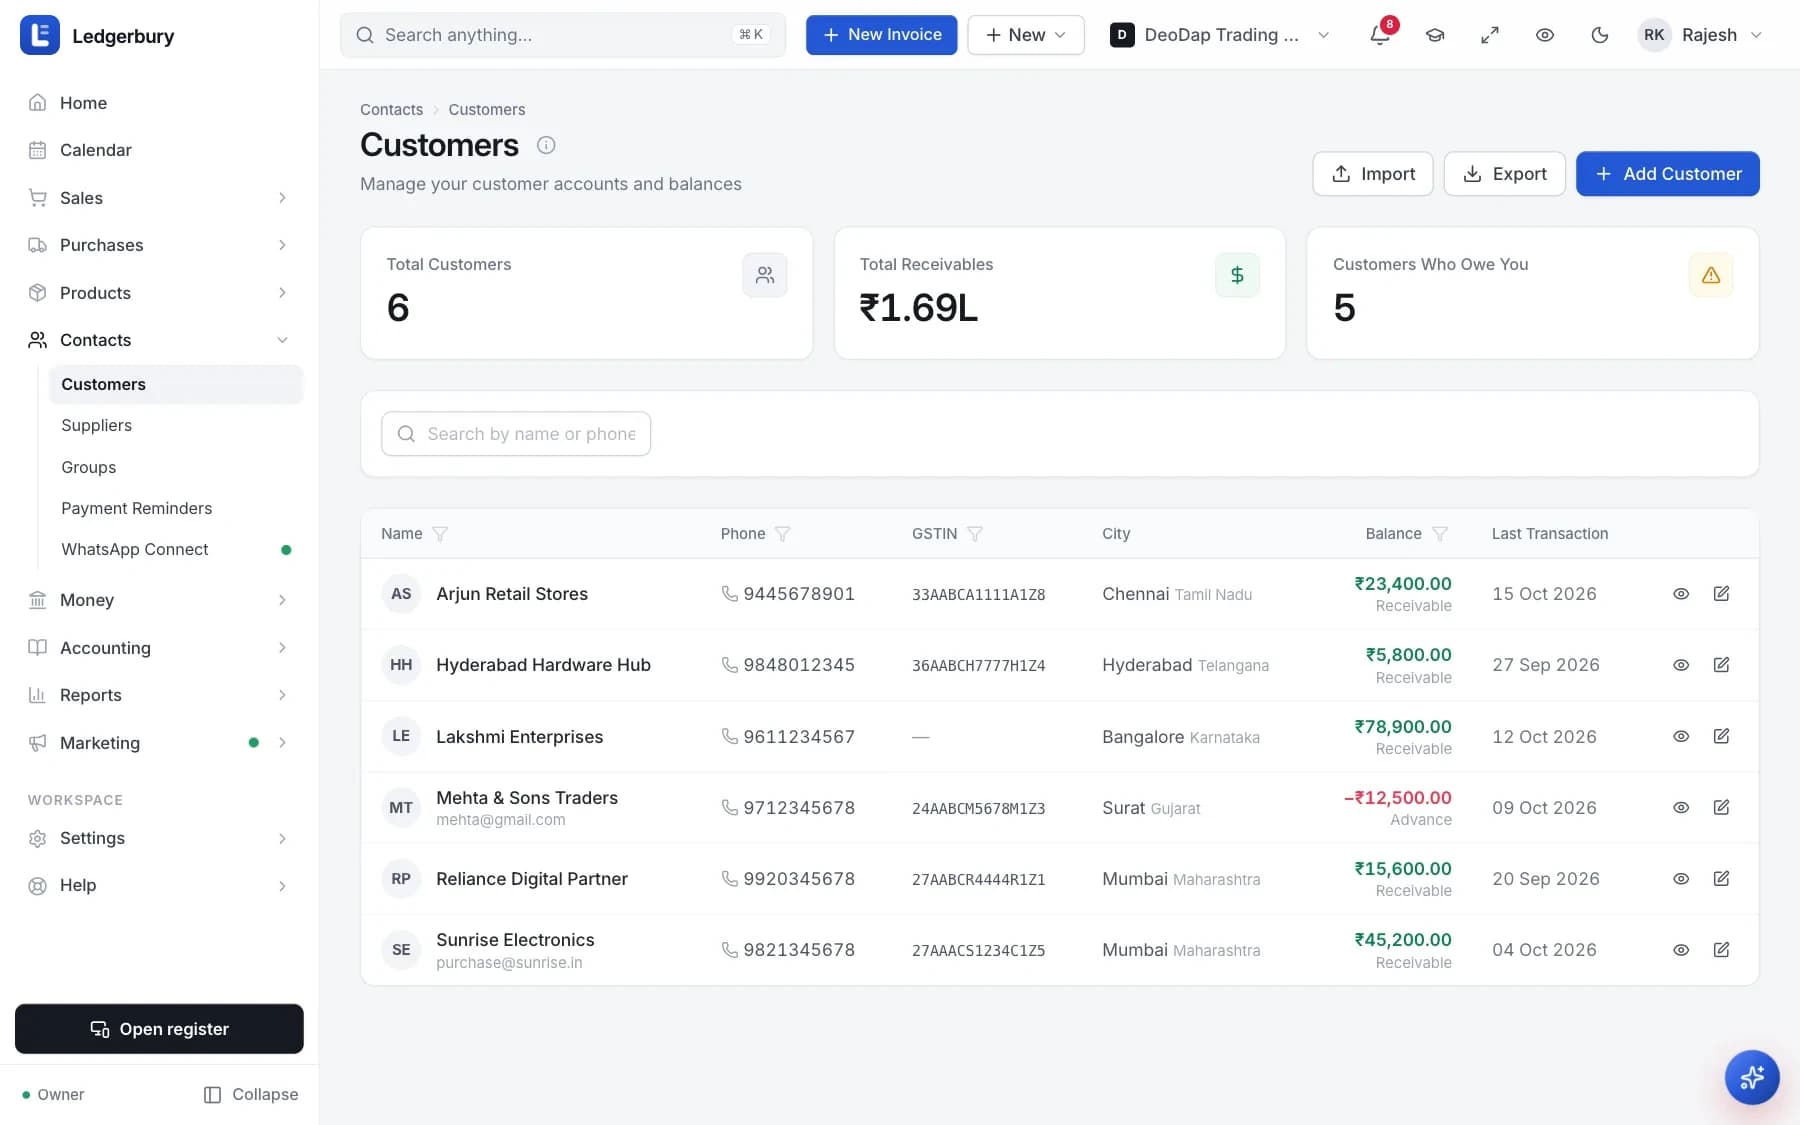Toggle the privacy eye icon in top bar

point(1545,35)
